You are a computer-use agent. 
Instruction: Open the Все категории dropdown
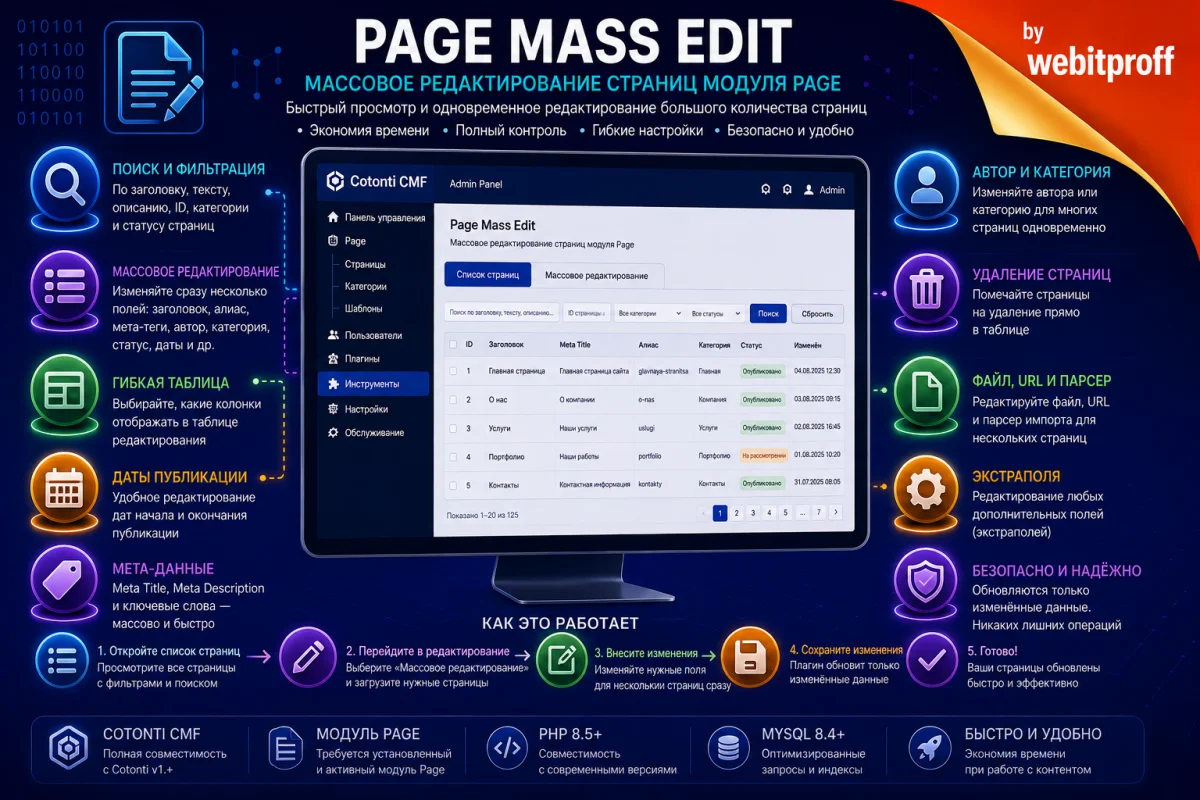click(x=649, y=313)
